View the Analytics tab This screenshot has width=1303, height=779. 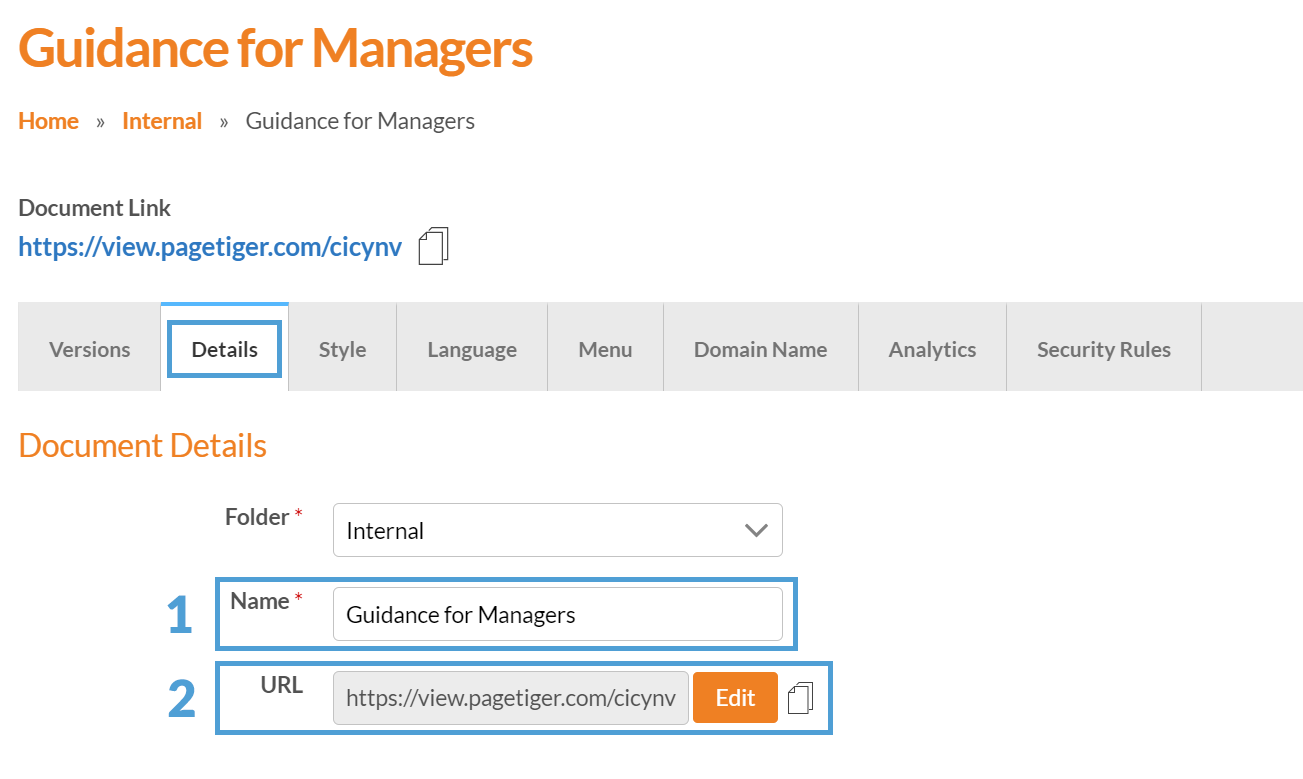(x=932, y=349)
